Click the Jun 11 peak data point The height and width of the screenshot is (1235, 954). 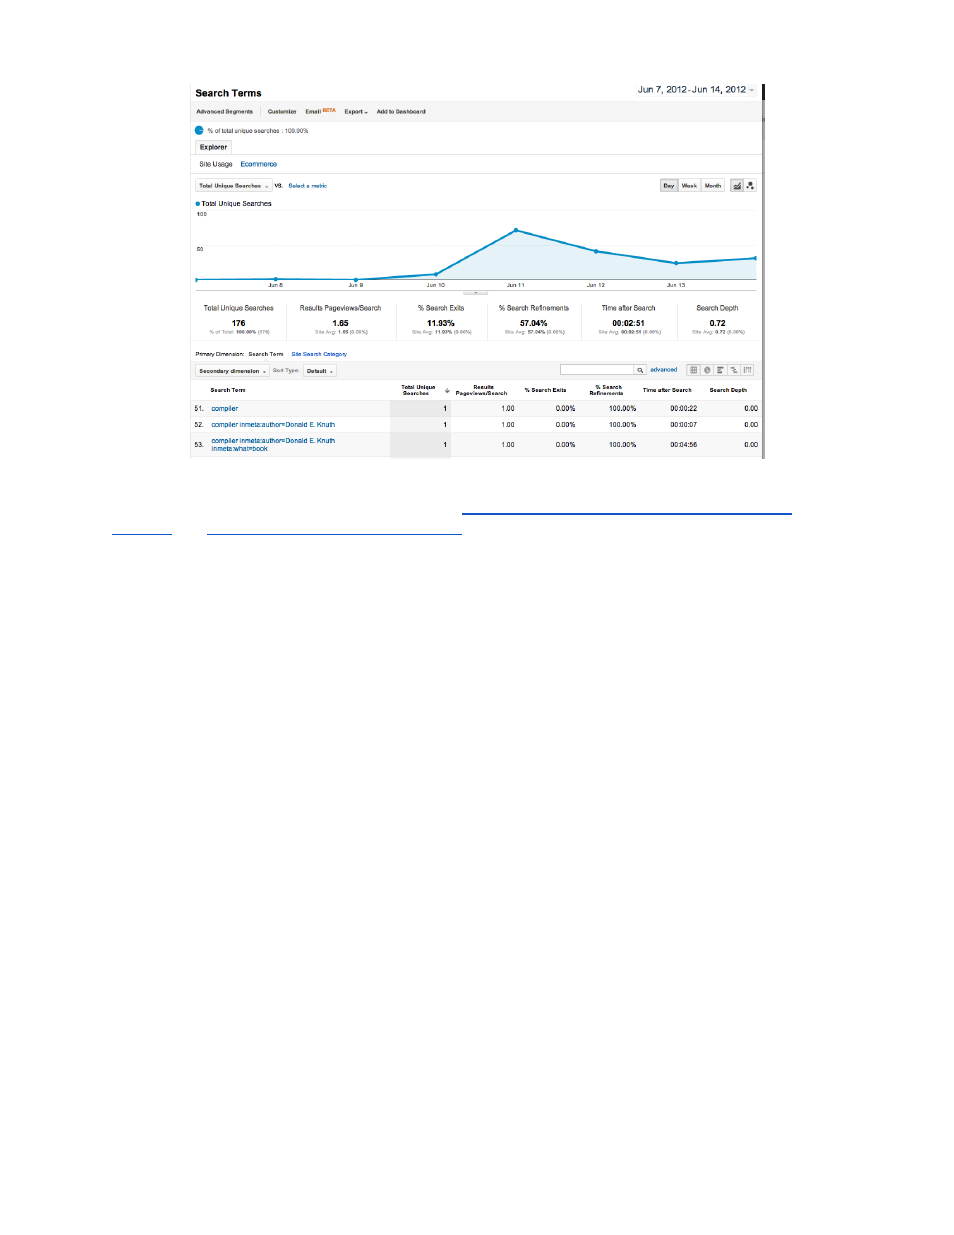(516, 230)
